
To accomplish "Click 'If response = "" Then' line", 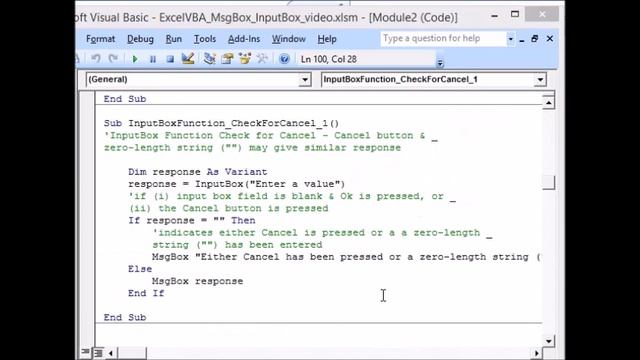I will 192,220.
